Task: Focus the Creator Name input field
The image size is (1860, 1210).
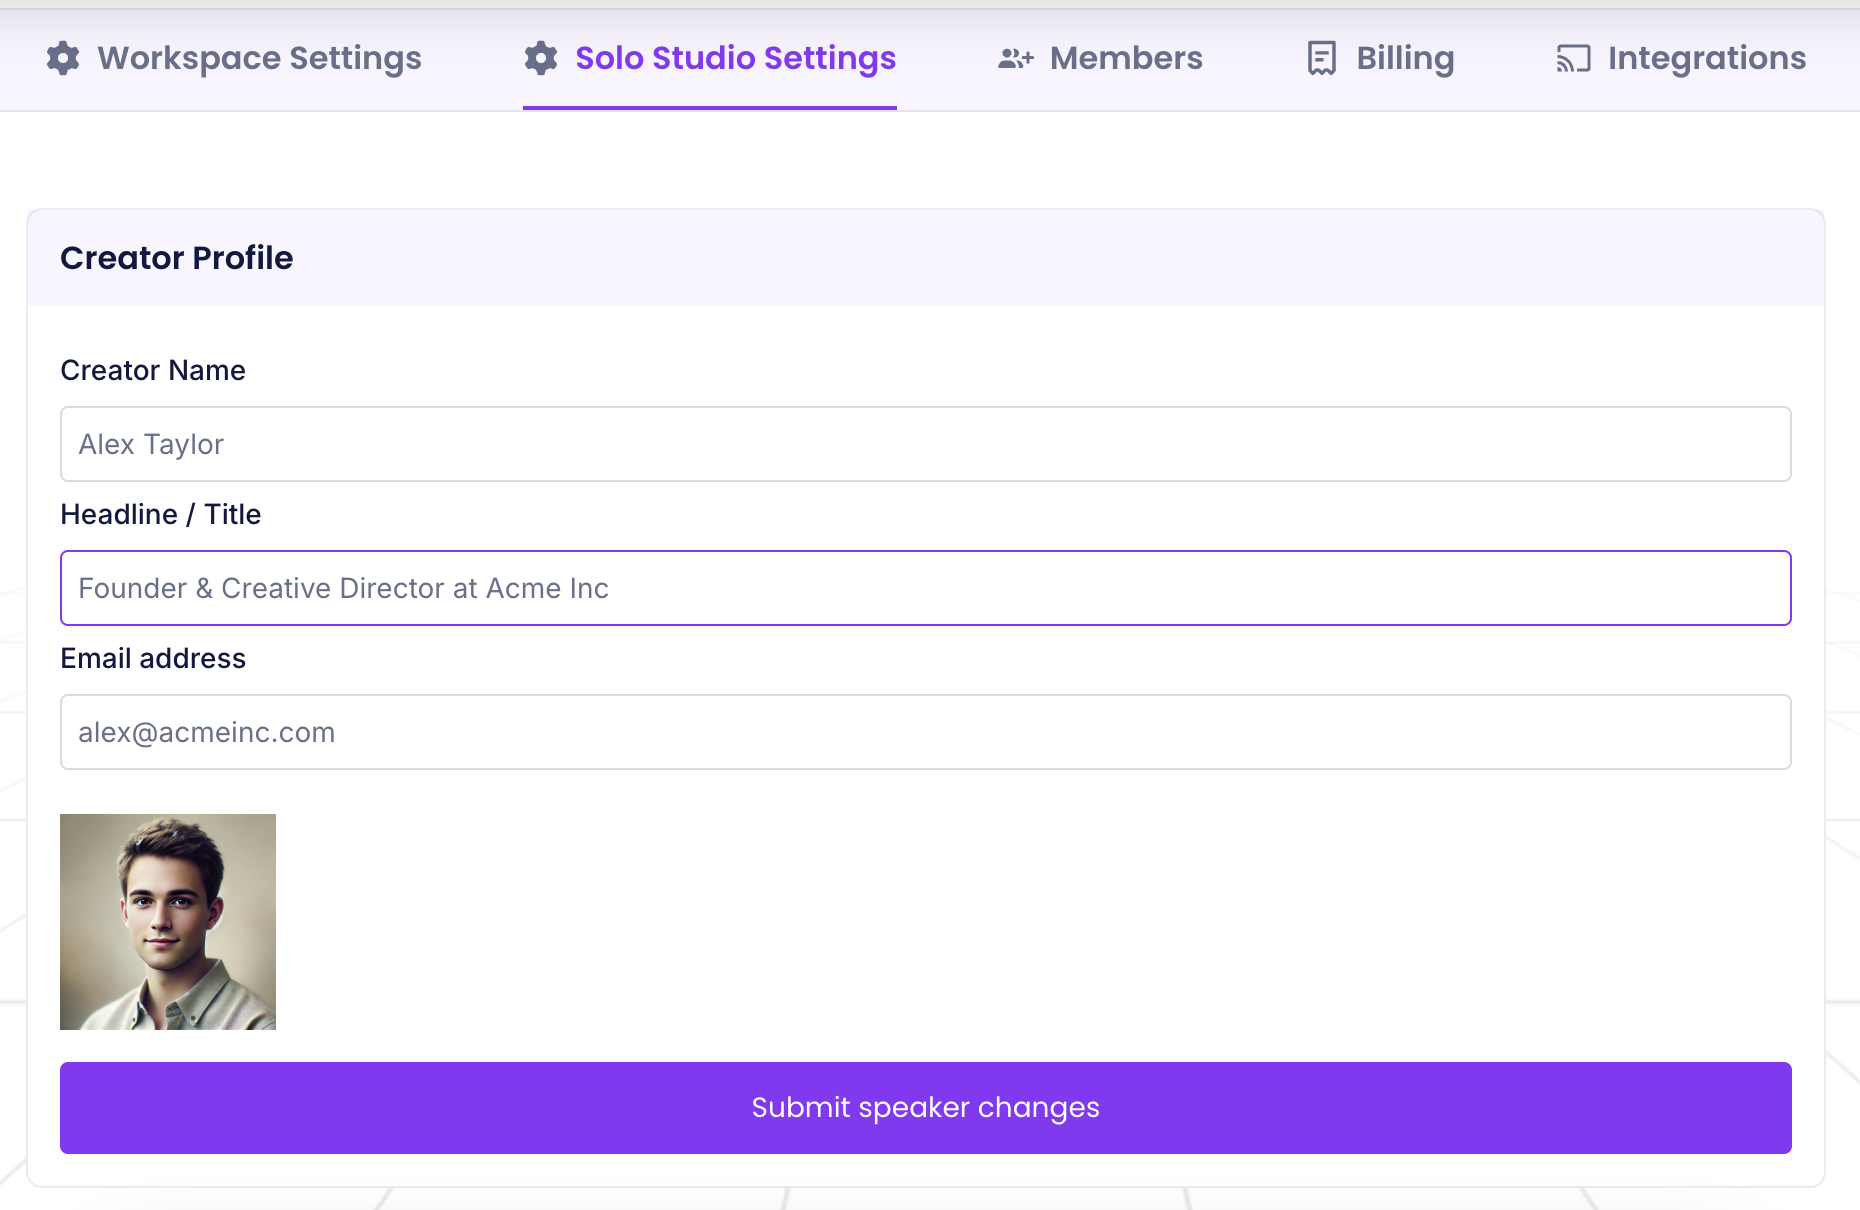Action: click(926, 444)
